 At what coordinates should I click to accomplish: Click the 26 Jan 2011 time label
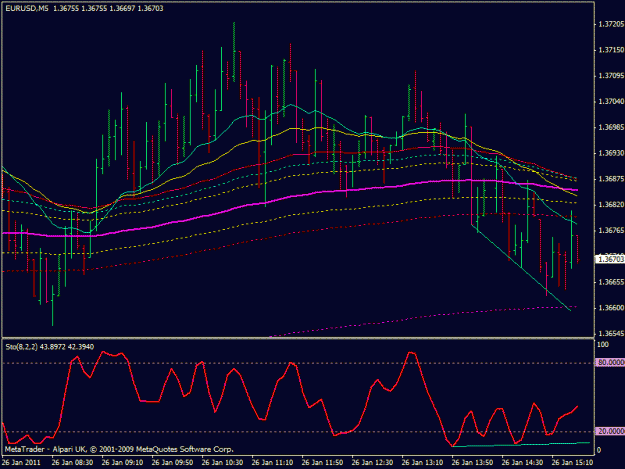tap(22, 463)
